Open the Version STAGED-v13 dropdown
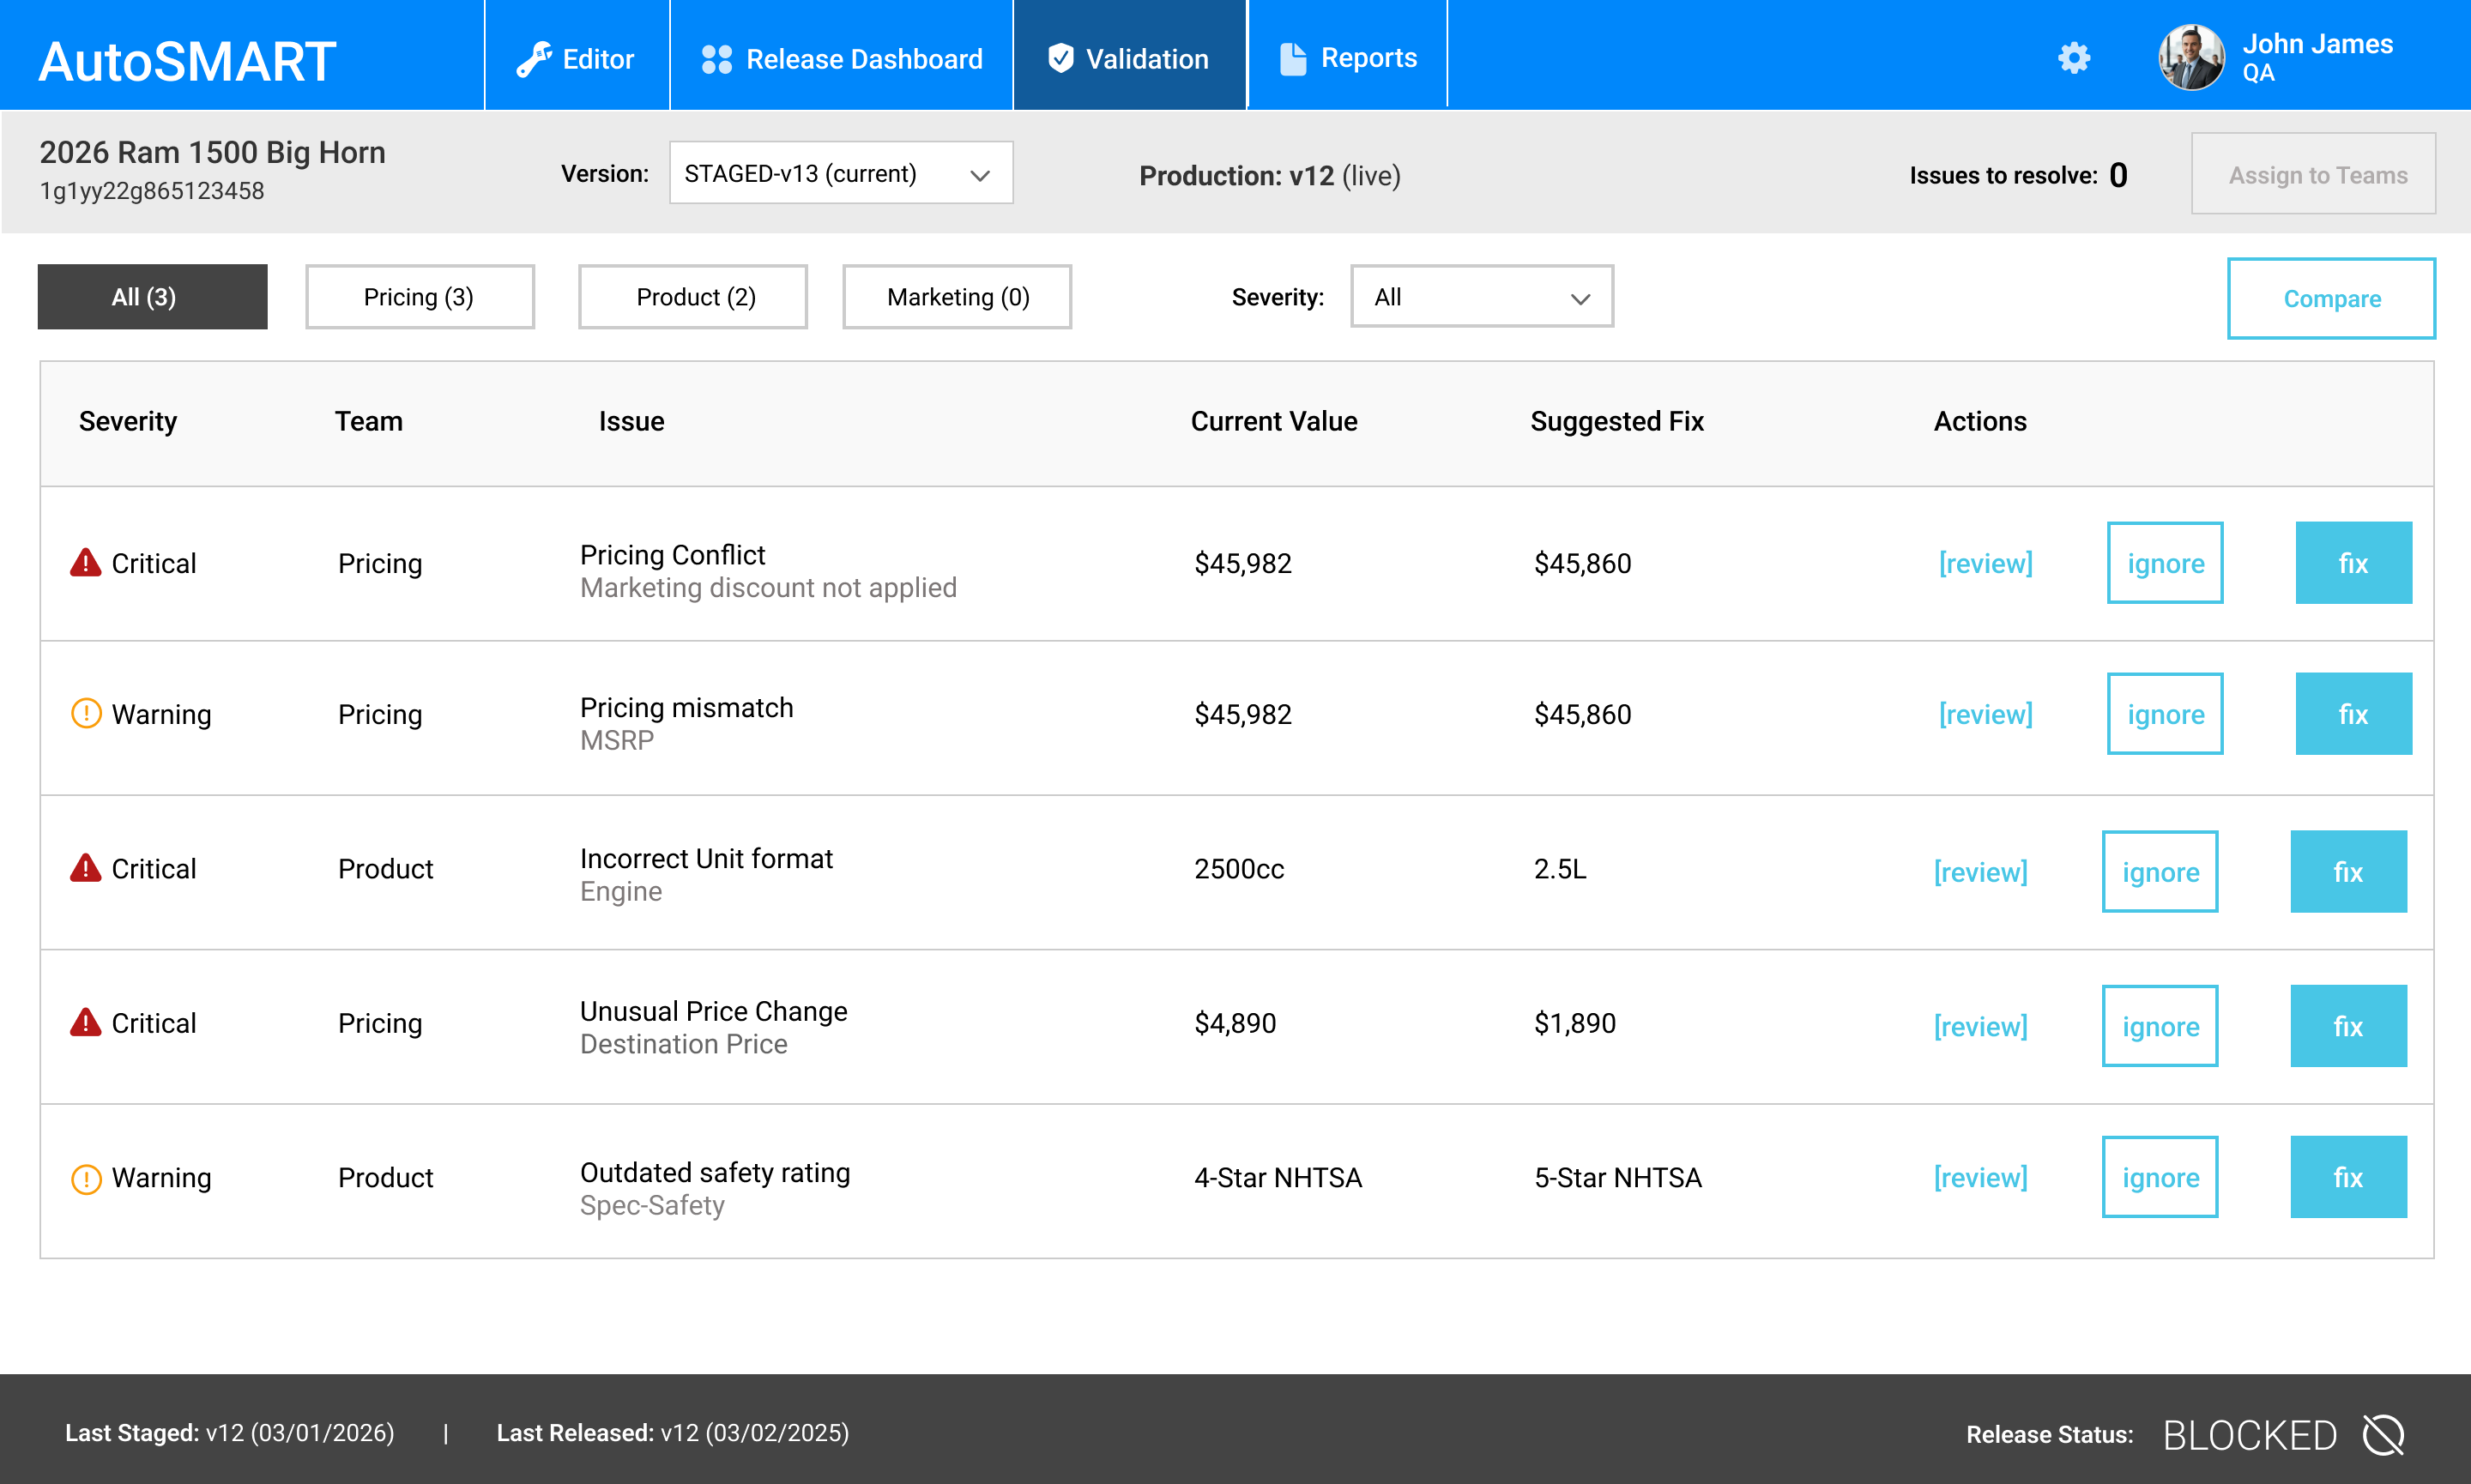The height and width of the screenshot is (1484, 2471). click(840, 173)
